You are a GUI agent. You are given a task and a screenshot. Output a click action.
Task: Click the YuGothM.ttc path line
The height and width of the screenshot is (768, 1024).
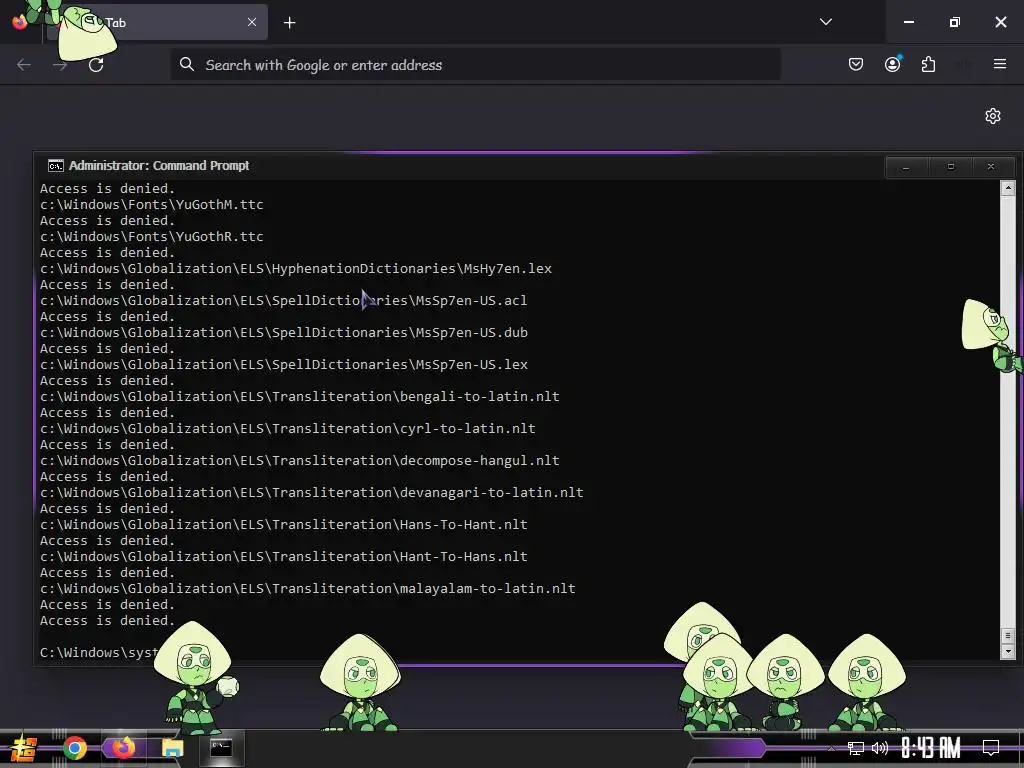[152, 204]
